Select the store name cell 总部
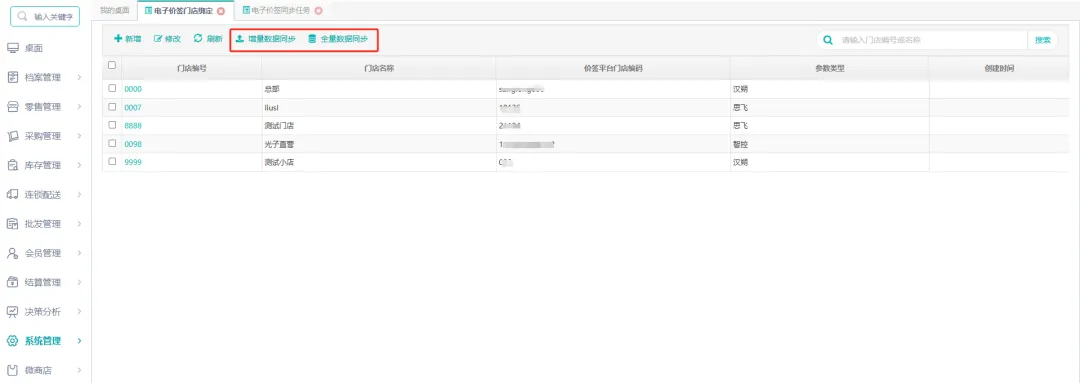The height and width of the screenshot is (383, 1080). coord(378,89)
